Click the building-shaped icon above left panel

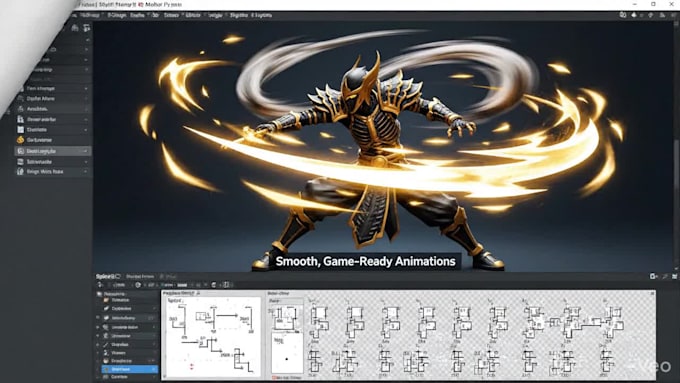[75, 28]
